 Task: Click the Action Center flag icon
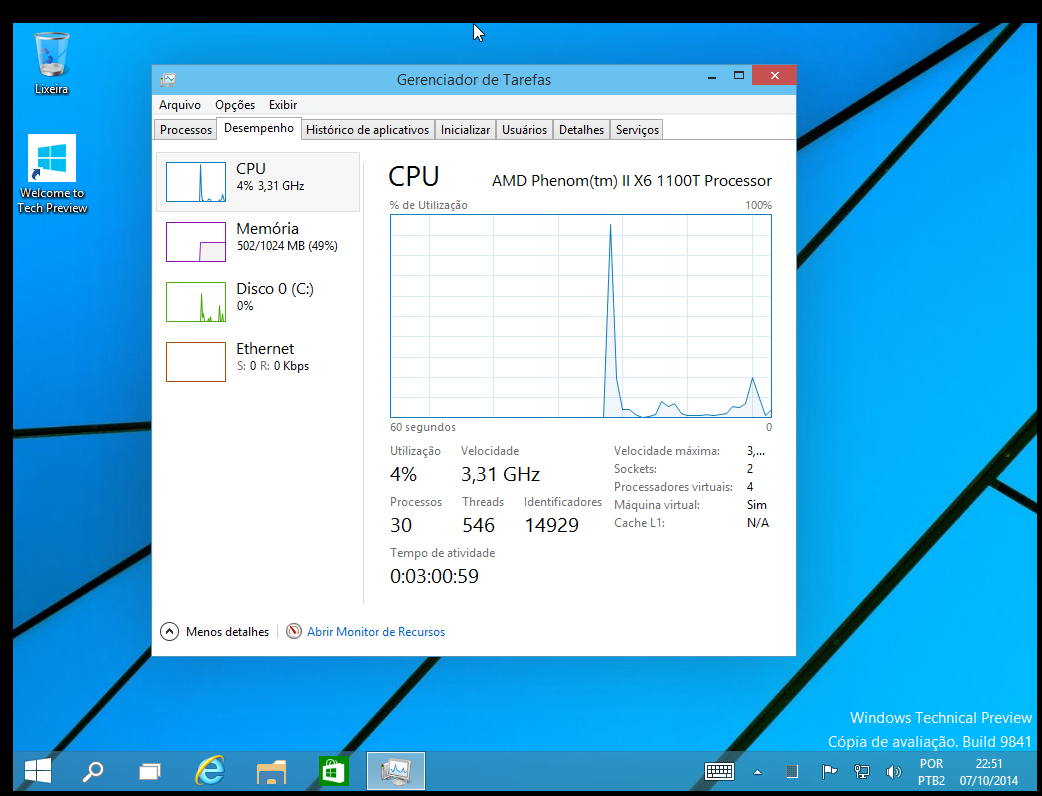(829, 771)
